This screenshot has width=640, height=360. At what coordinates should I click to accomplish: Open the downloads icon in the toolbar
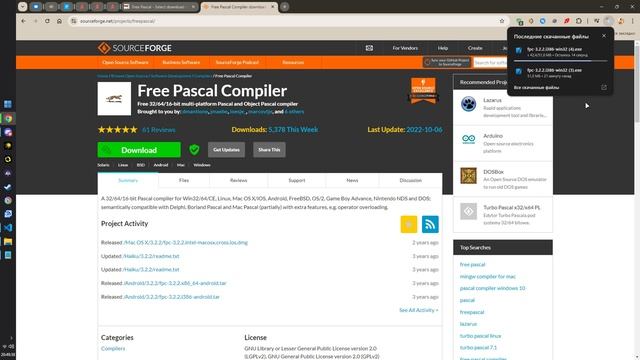click(609, 21)
